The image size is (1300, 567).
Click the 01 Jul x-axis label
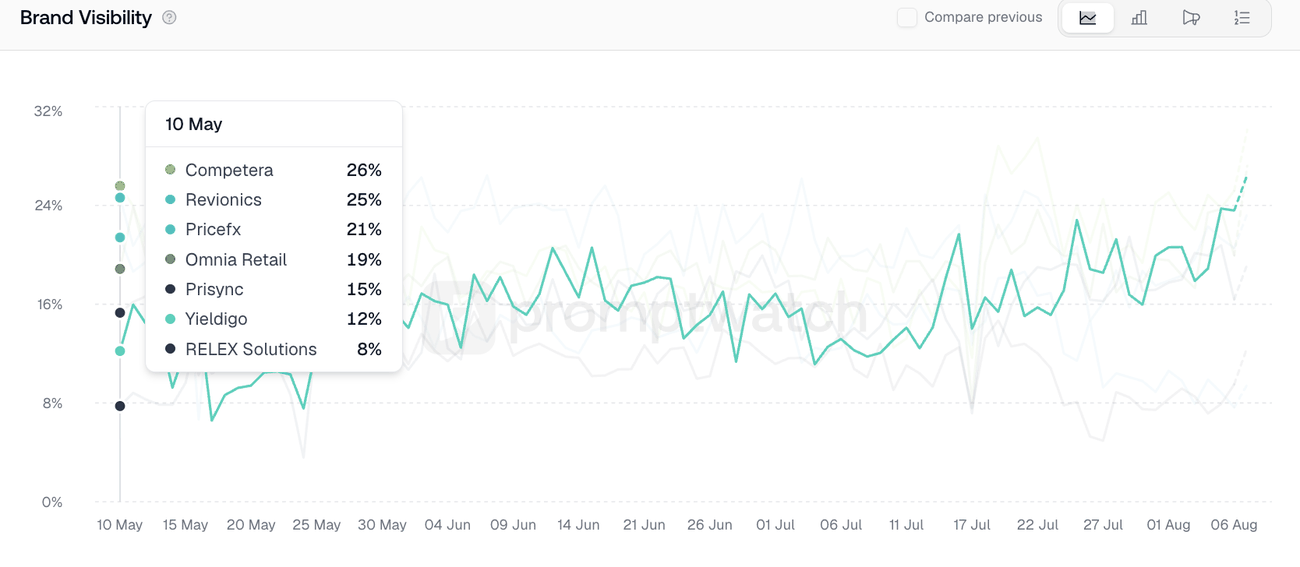click(x=775, y=524)
